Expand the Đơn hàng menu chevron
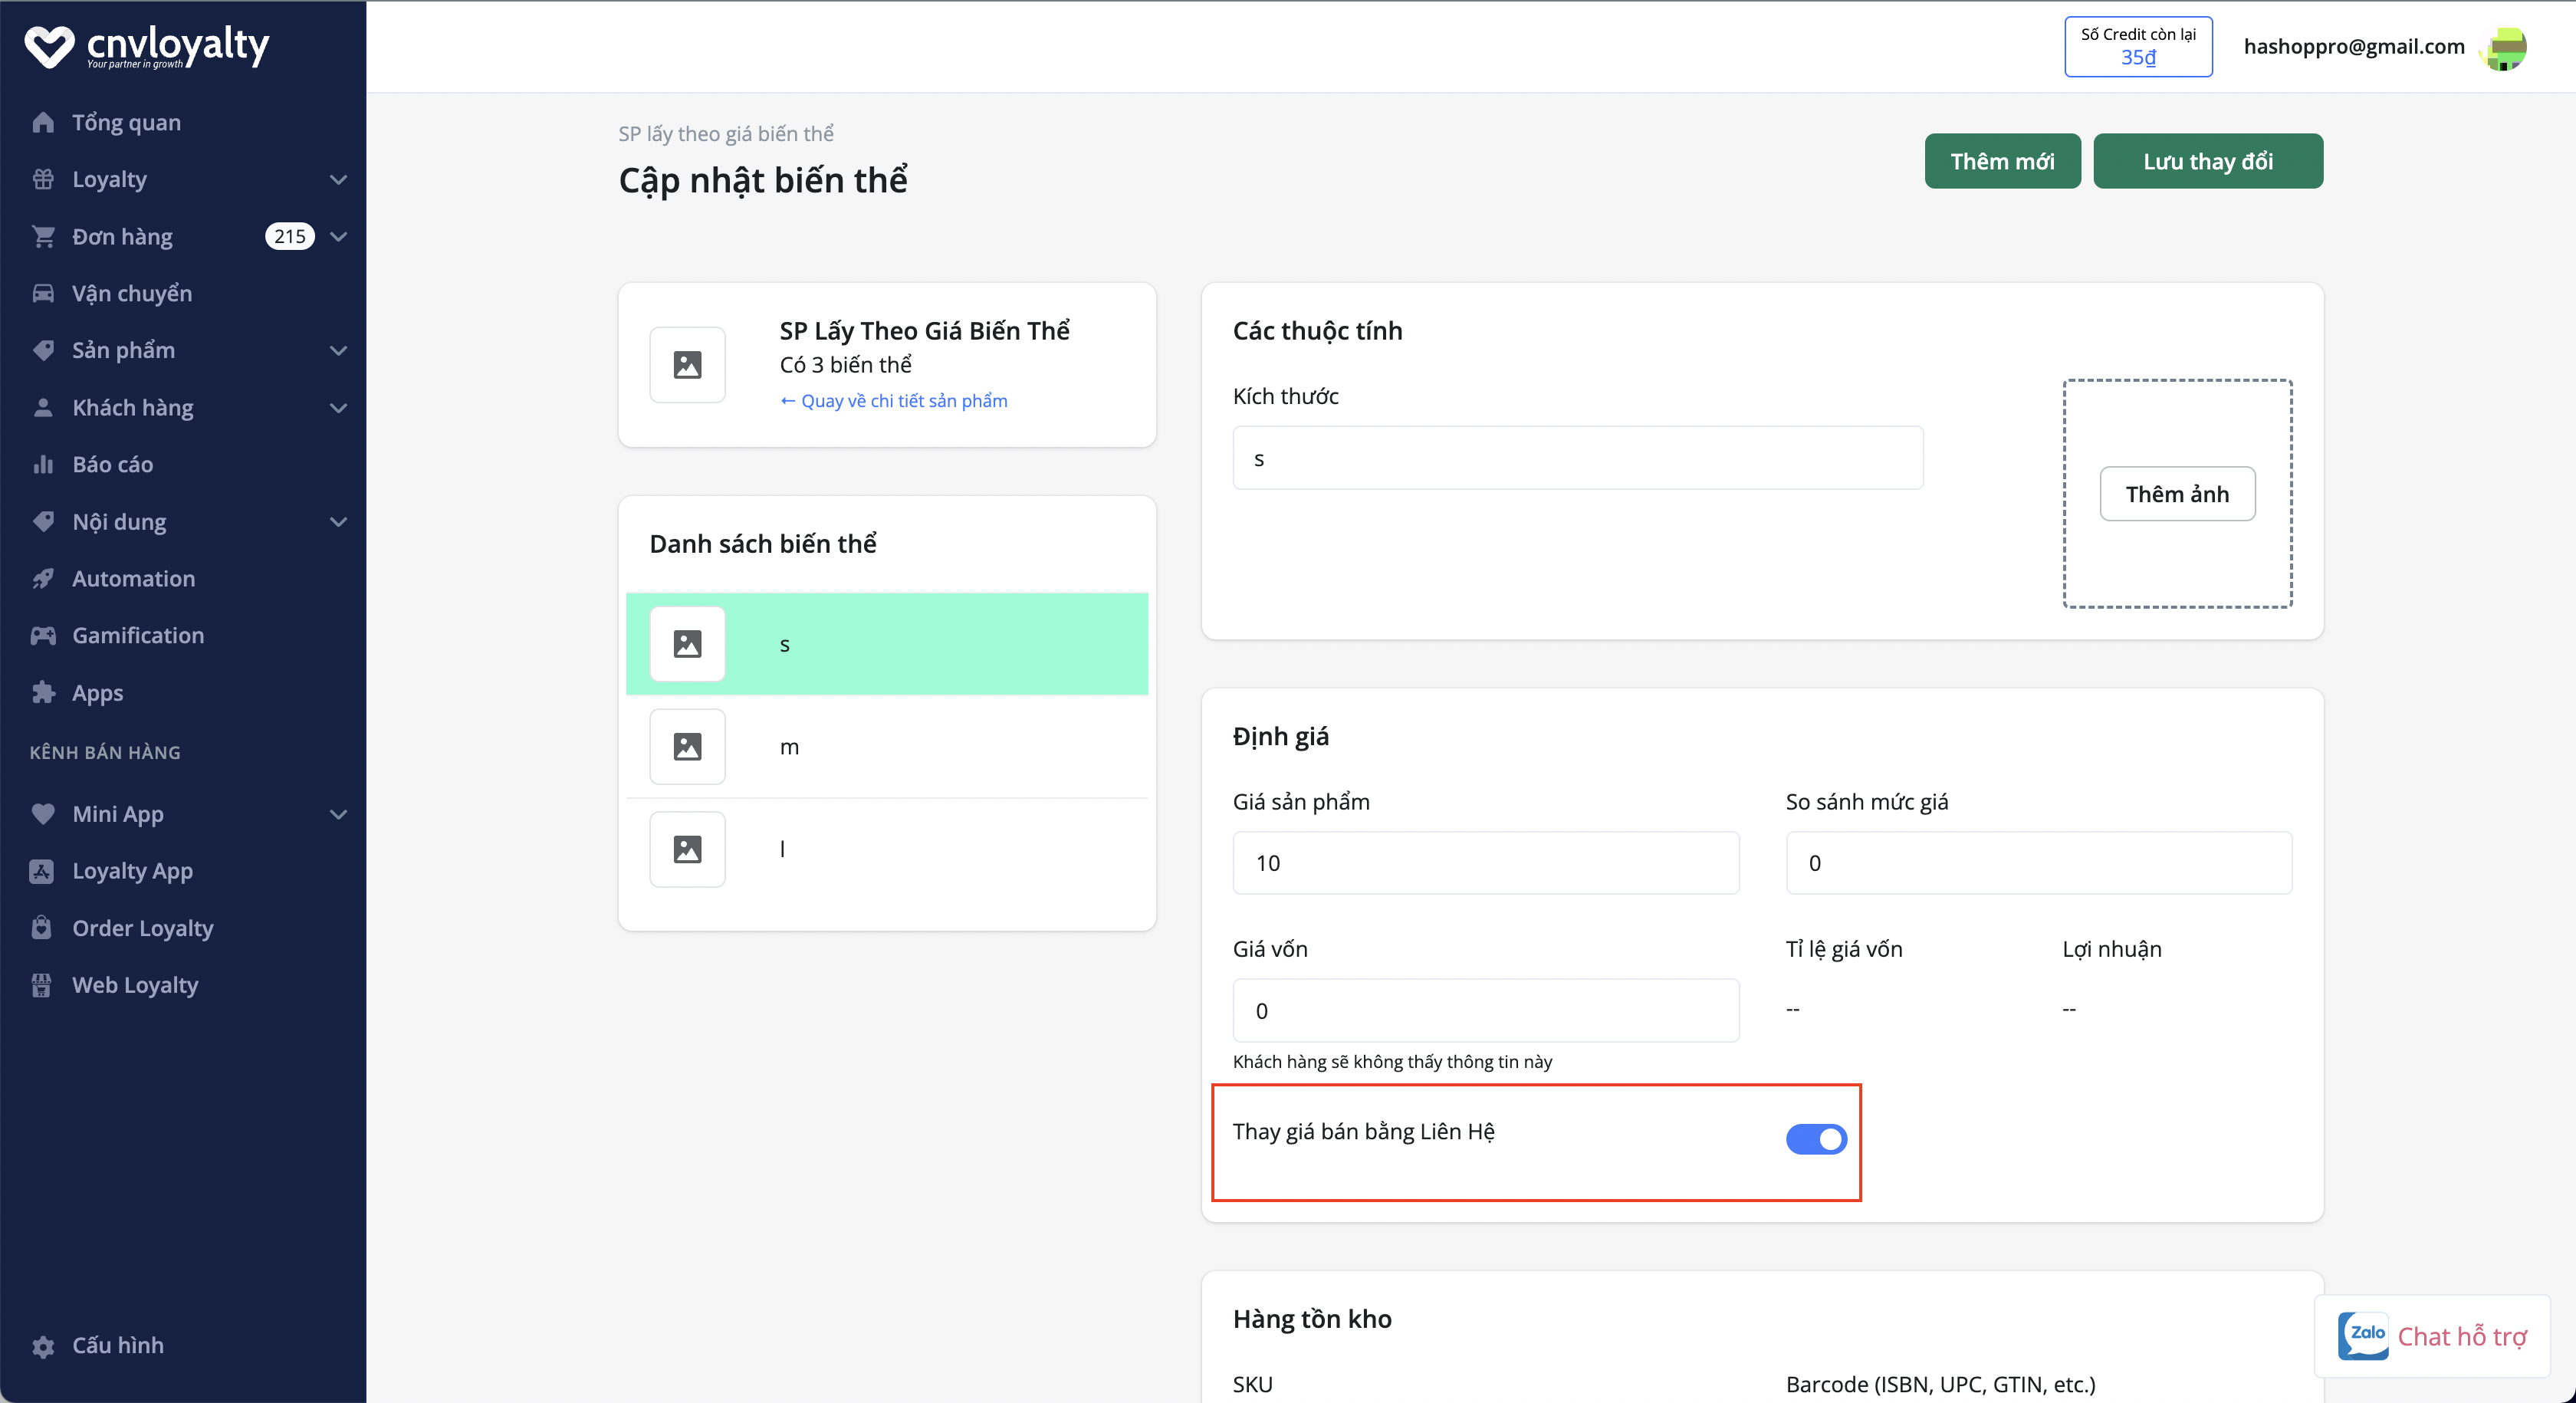 coord(339,237)
